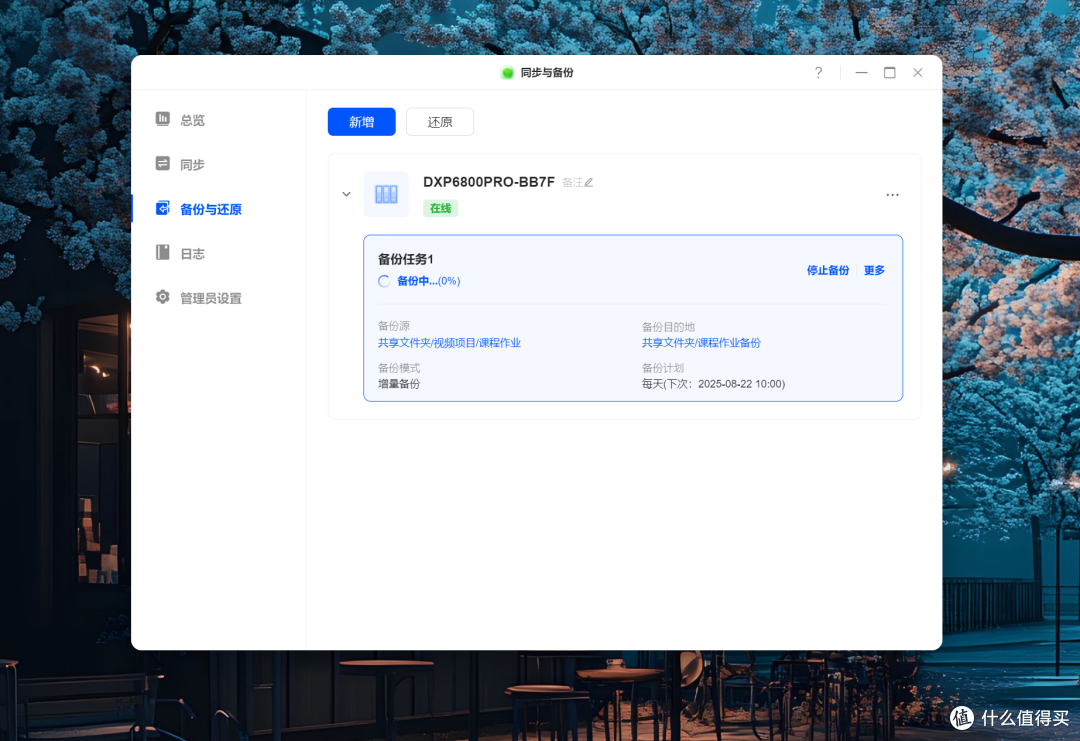This screenshot has height=741, width=1080.
Task: Close the 同步与备份 window
Action: coord(917,72)
